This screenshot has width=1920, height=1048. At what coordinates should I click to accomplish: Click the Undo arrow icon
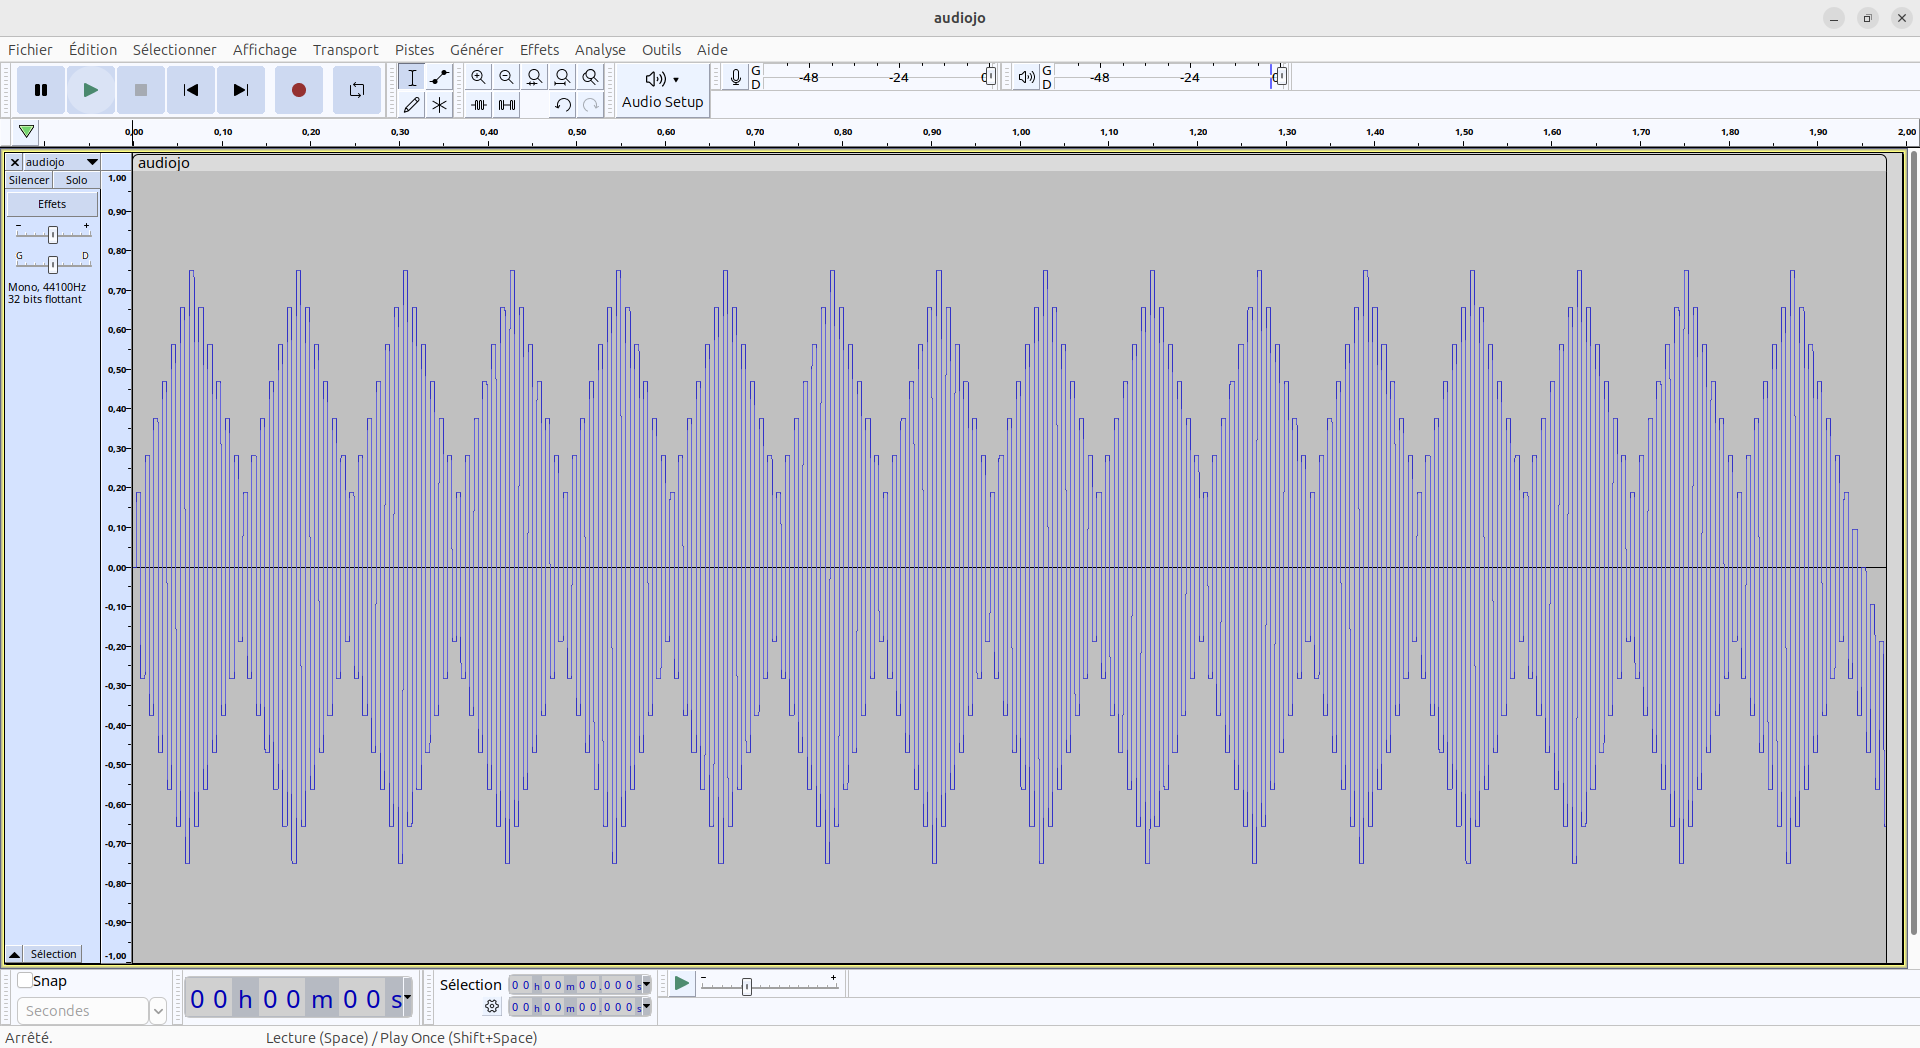coord(563,104)
